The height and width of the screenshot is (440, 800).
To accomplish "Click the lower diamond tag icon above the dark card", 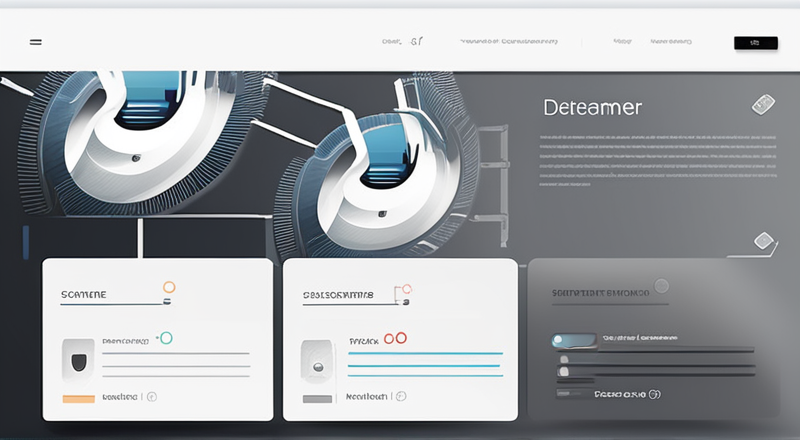I will pyautogui.click(x=764, y=241).
